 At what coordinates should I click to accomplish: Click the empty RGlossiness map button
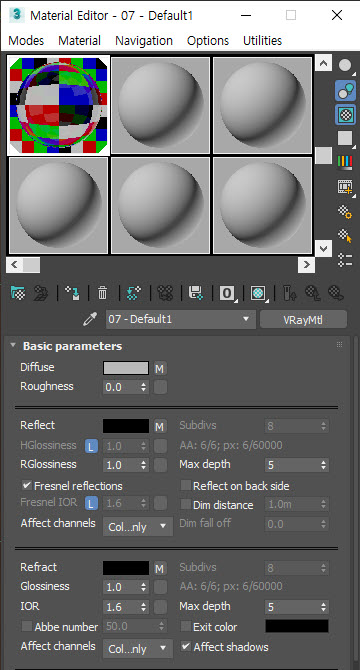coord(160,465)
